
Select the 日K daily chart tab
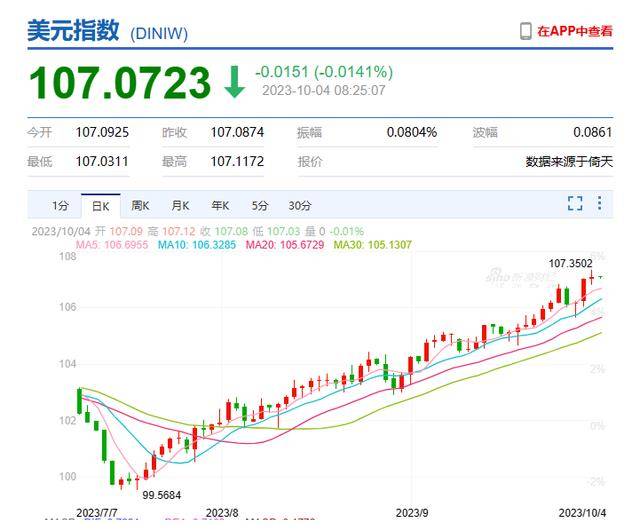100,206
